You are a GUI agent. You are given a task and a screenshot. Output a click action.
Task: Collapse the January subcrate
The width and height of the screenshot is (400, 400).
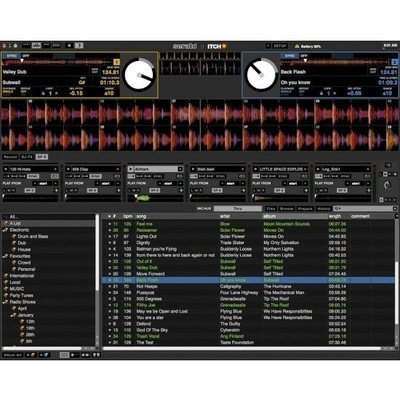[13, 315]
